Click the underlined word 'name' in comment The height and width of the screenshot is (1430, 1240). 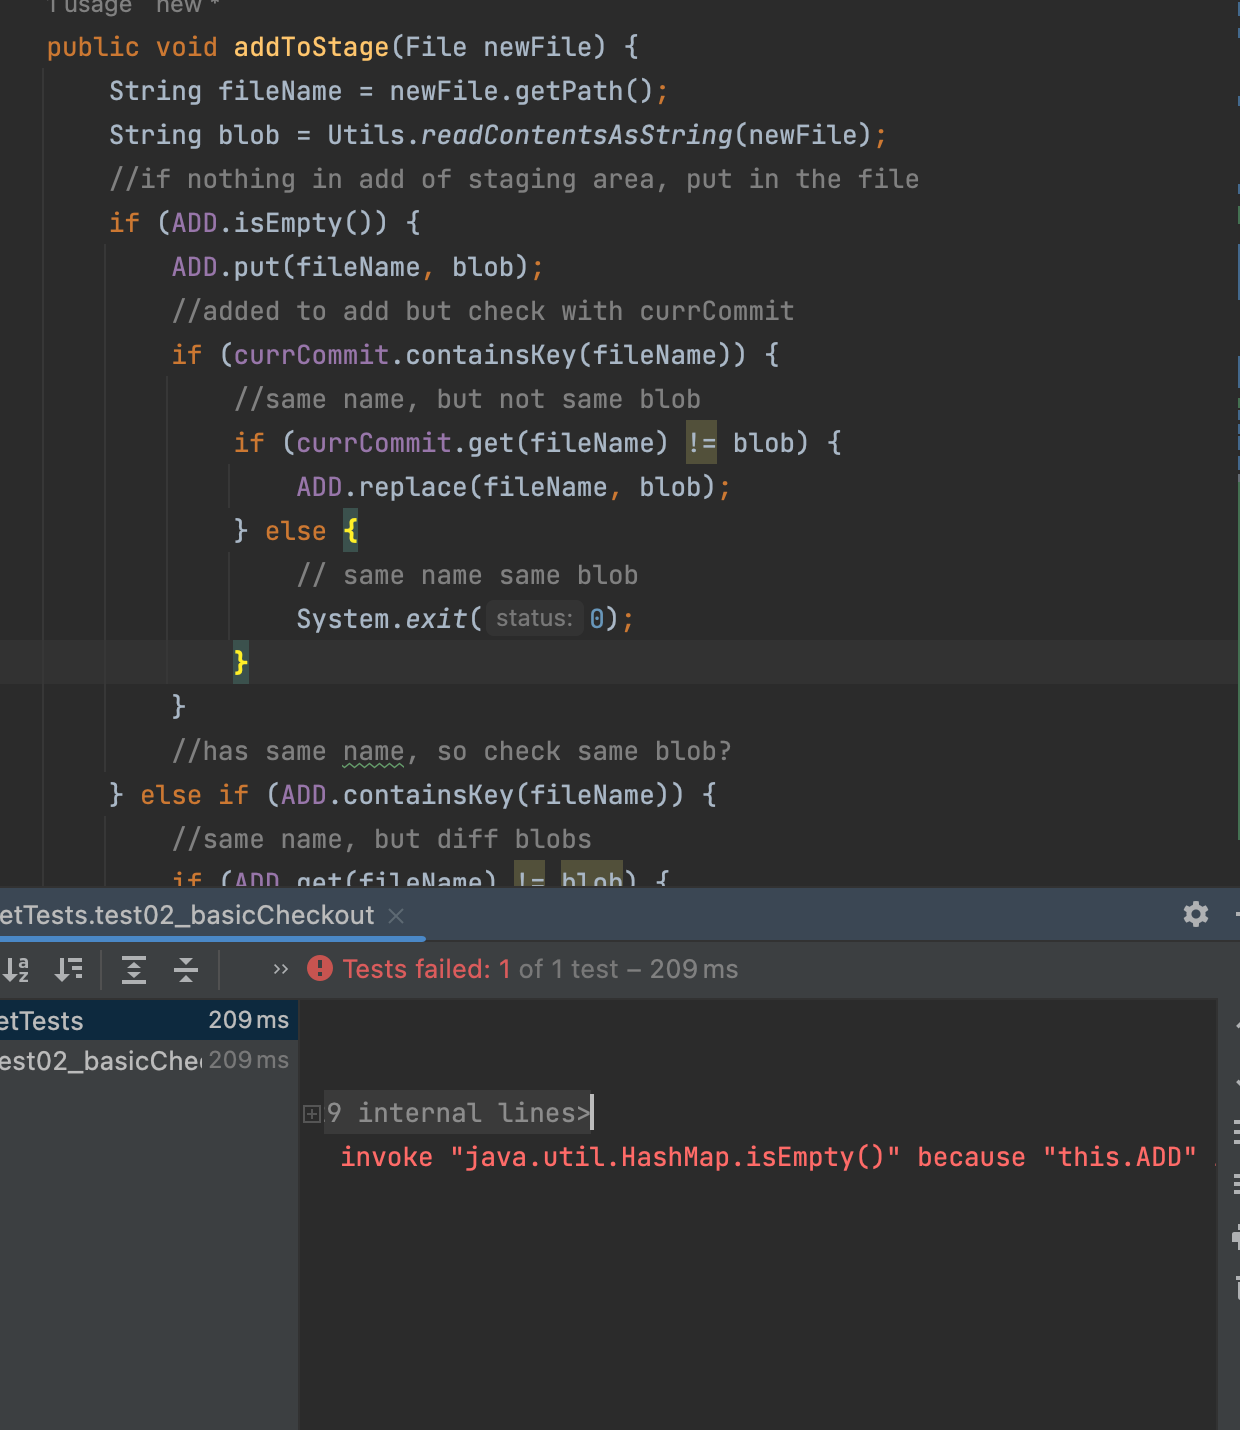373,751
